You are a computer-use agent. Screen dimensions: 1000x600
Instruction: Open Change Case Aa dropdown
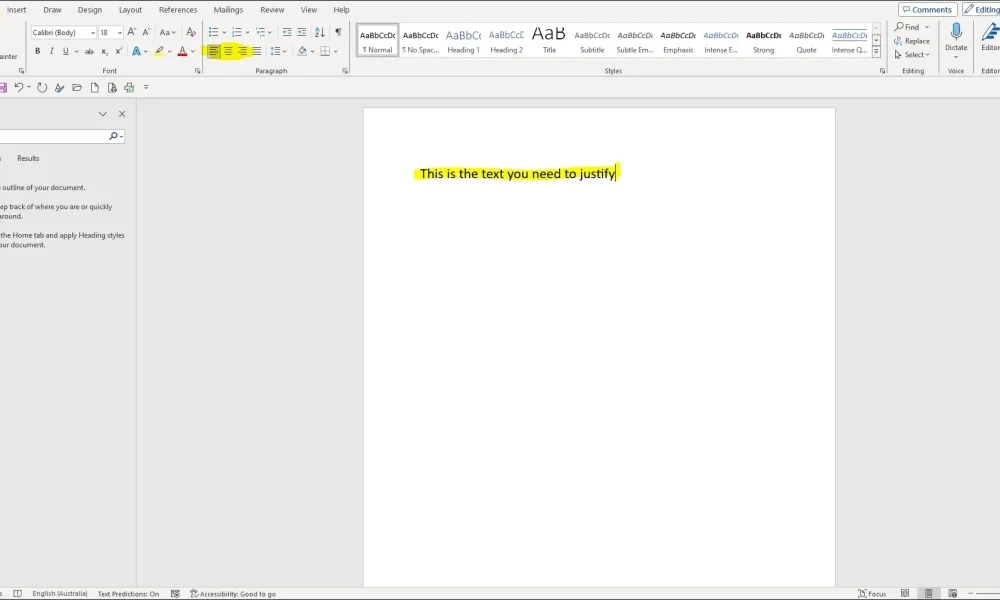[167, 32]
